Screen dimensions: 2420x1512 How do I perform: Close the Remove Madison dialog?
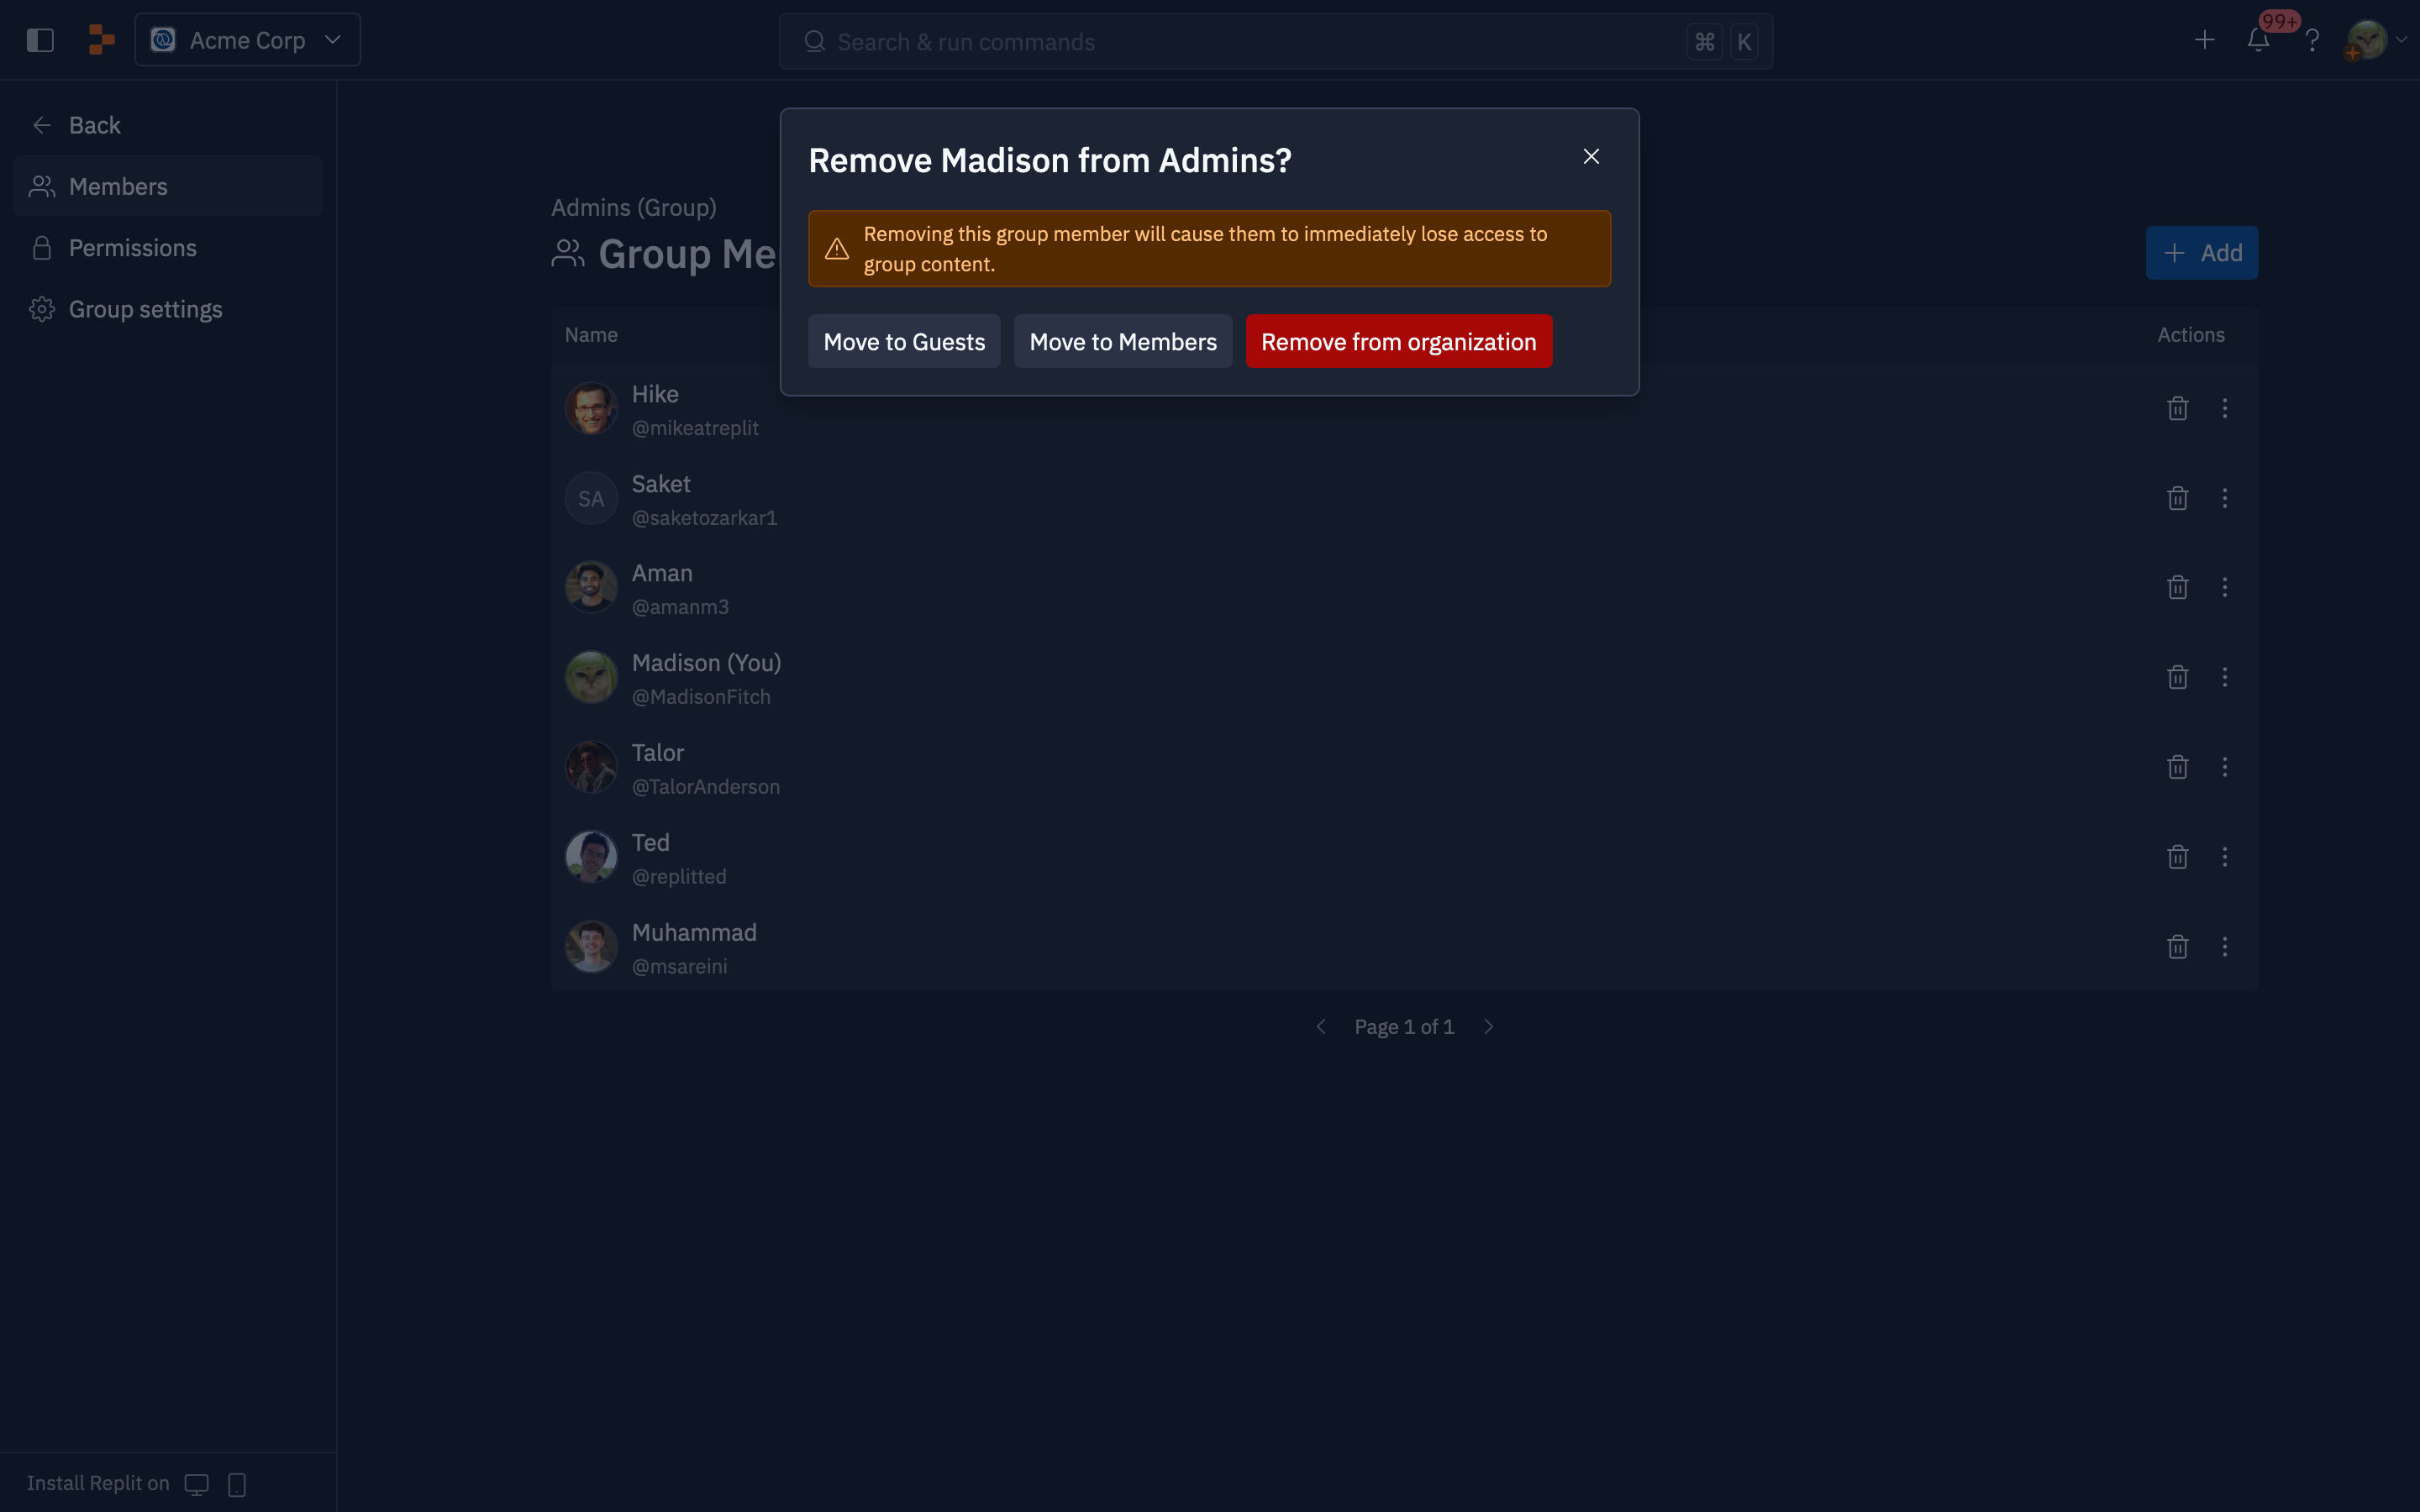(x=1591, y=157)
